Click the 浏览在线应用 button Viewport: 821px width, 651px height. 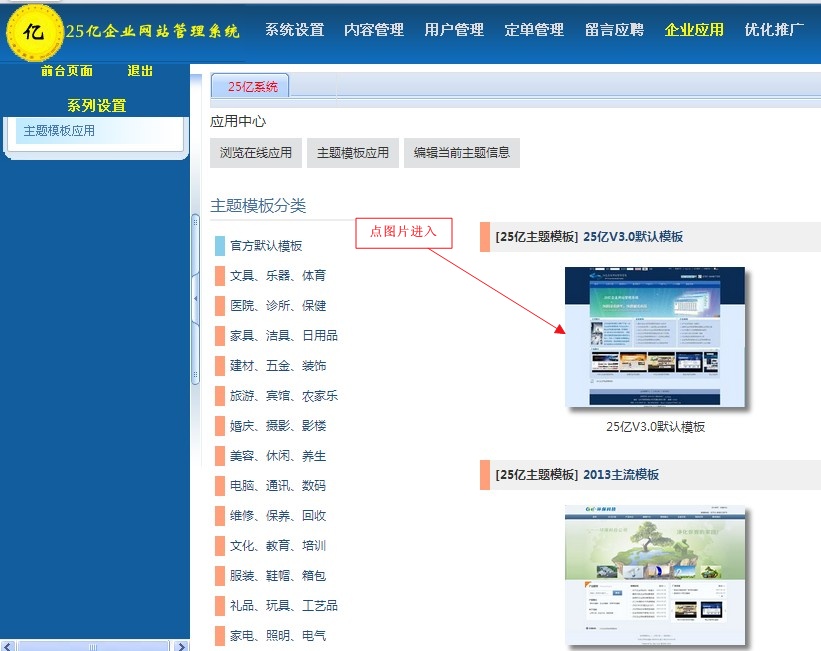[256, 153]
